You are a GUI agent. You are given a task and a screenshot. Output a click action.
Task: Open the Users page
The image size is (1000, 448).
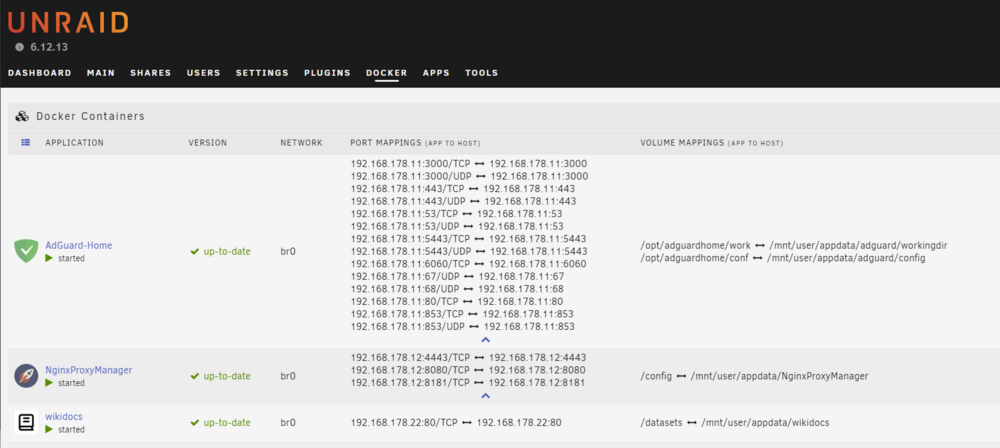pyautogui.click(x=203, y=73)
